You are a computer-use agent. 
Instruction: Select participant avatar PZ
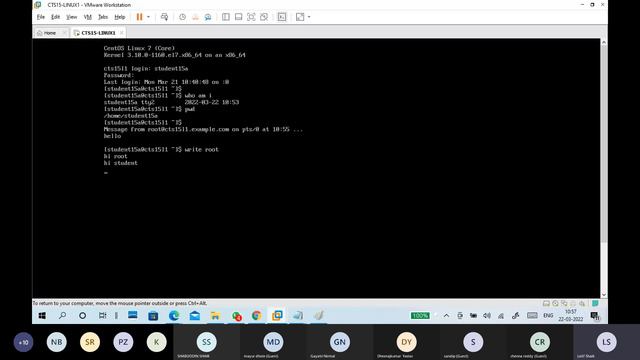coord(123,342)
